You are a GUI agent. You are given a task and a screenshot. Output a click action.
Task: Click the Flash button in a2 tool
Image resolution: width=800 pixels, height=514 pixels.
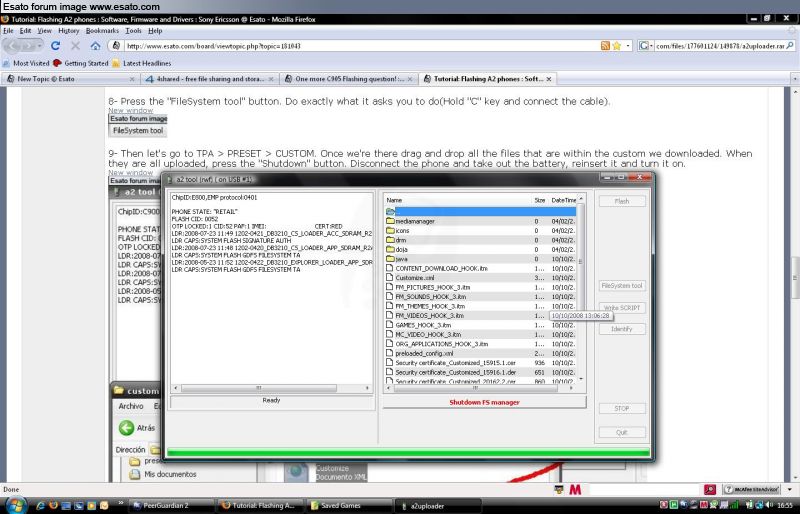click(x=621, y=201)
